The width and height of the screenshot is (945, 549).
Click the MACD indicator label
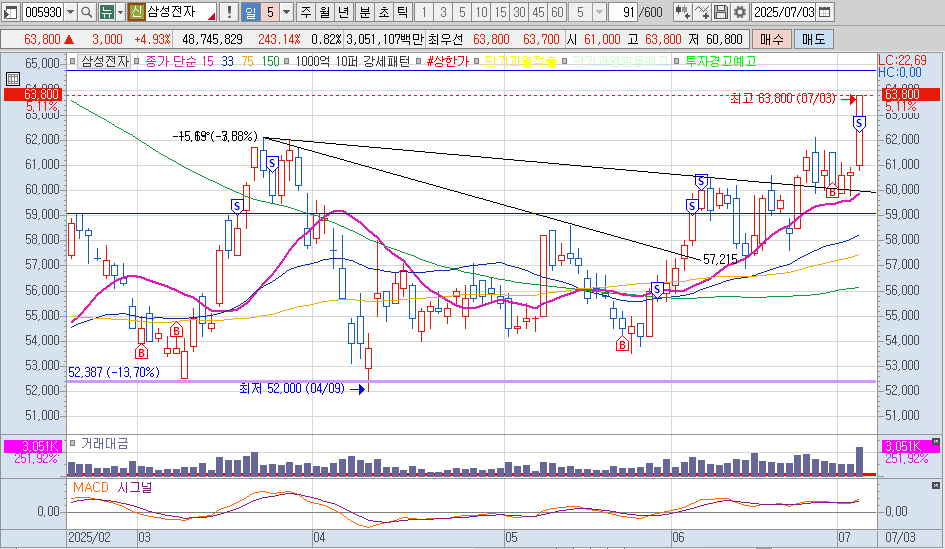click(x=90, y=487)
